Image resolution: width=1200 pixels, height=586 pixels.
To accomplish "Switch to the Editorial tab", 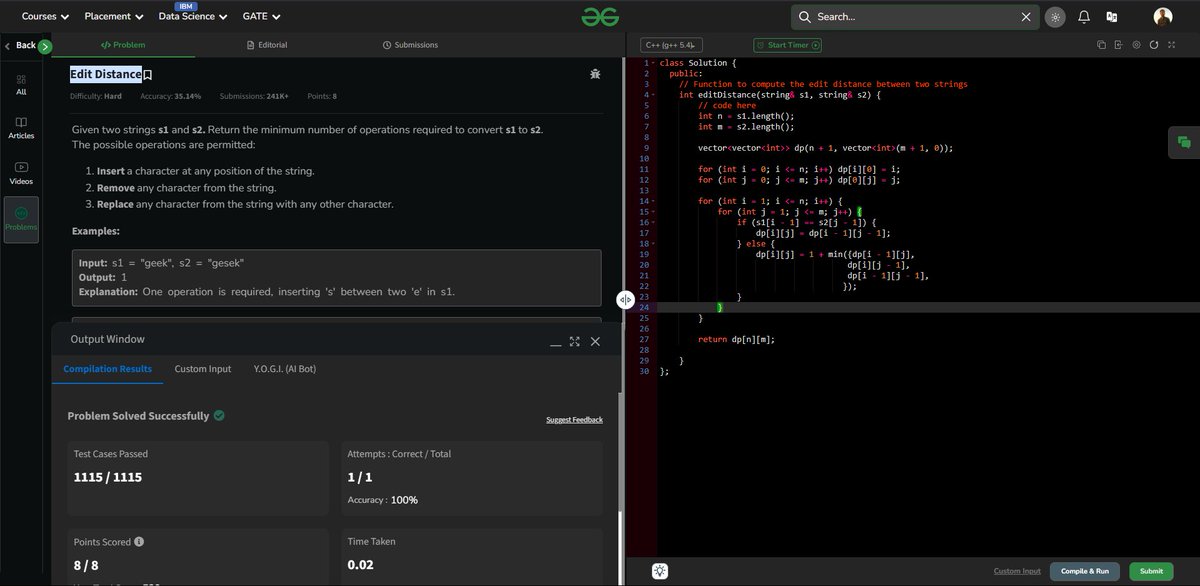I will (267, 45).
